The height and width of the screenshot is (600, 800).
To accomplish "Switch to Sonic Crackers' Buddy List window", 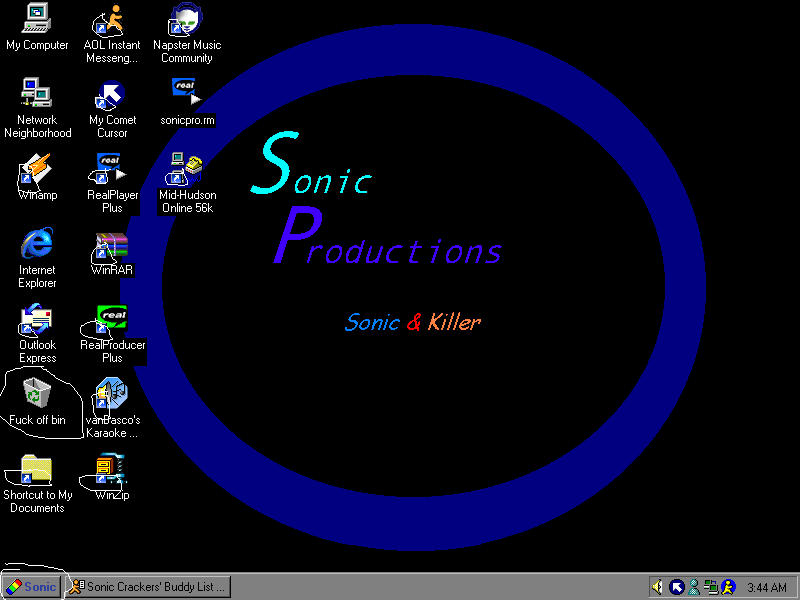I will click(x=148, y=587).
